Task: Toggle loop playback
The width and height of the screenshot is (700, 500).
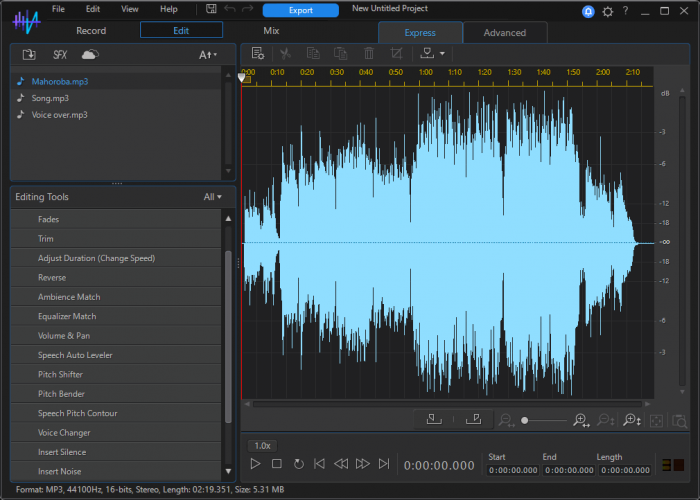Action: tap(298, 464)
